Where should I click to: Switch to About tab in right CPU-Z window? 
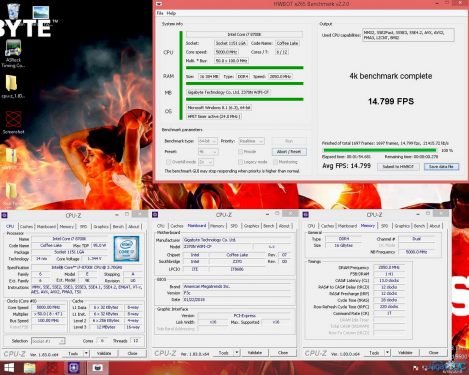point(435,226)
